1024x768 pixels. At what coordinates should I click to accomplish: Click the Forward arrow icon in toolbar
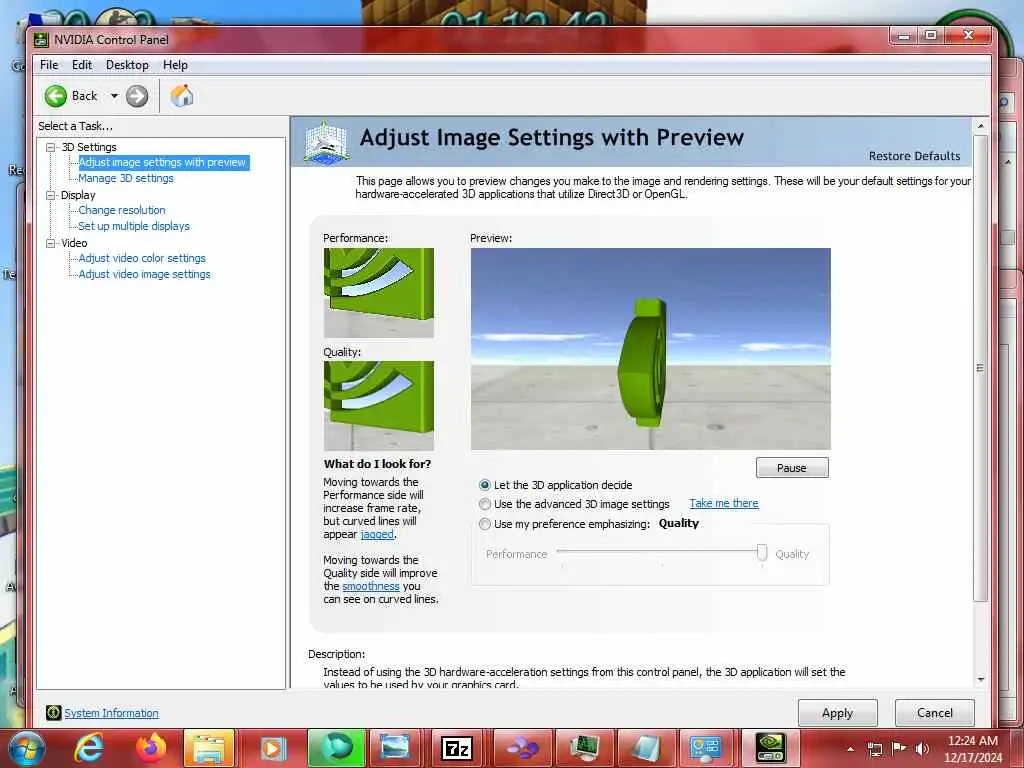coord(136,96)
